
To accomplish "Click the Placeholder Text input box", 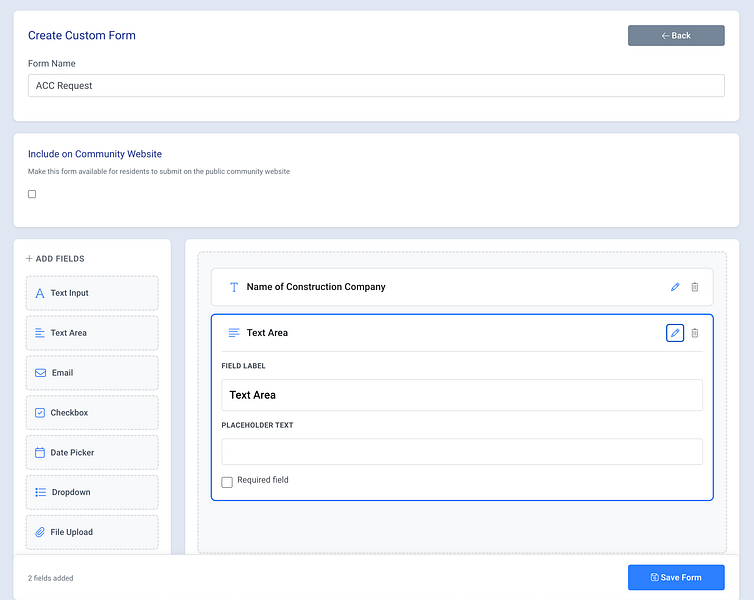I will point(462,452).
